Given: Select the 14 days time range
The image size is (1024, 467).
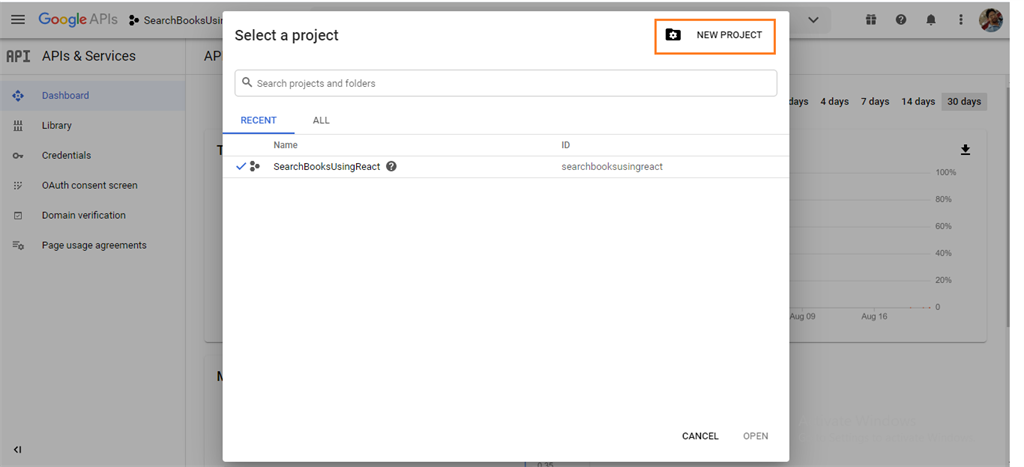Looking at the screenshot, I should click(x=918, y=102).
